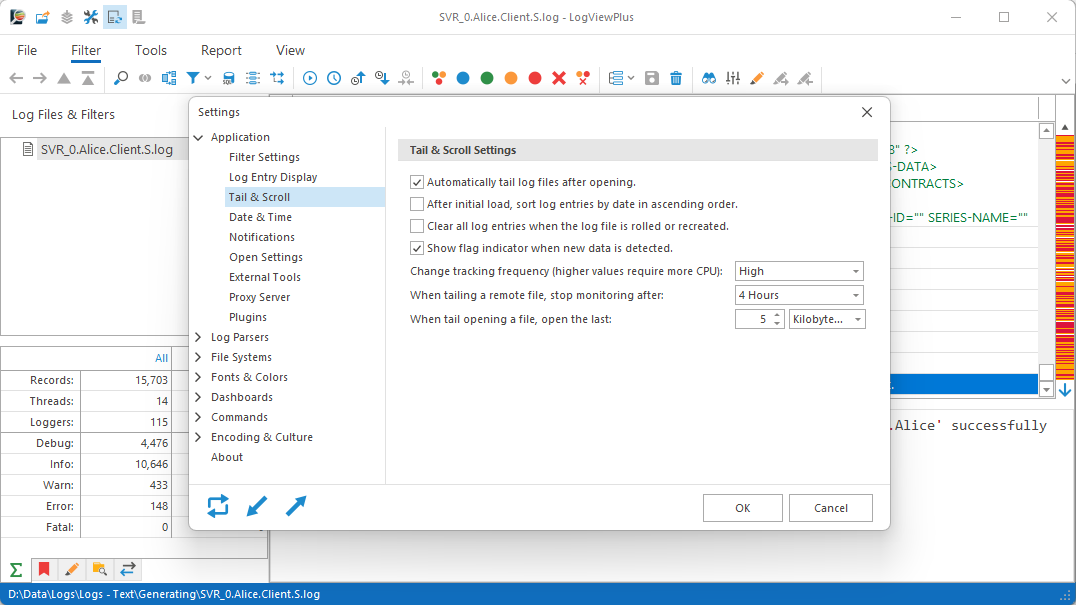
Task: Expand the Commands node
Action: (x=198, y=416)
